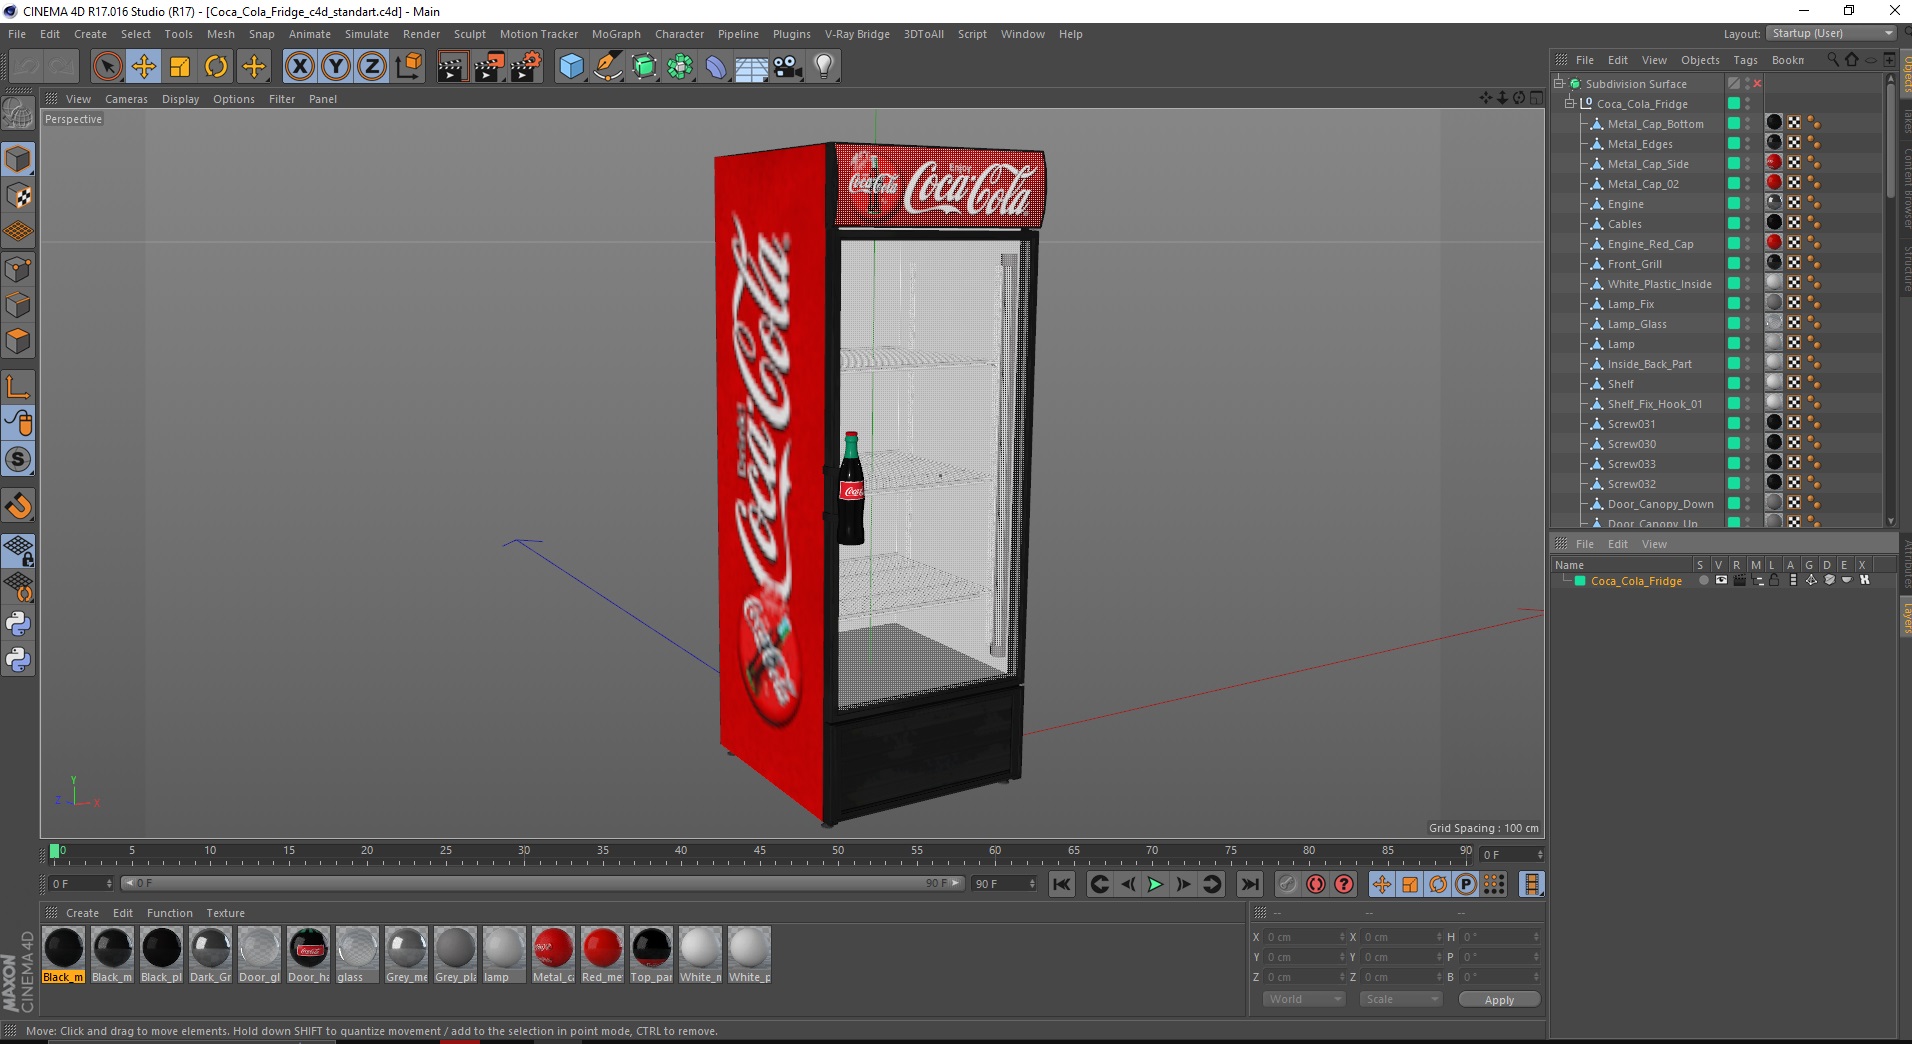Click X position input field
Viewport: 1912px width, 1044px height.
[1303, 937]
